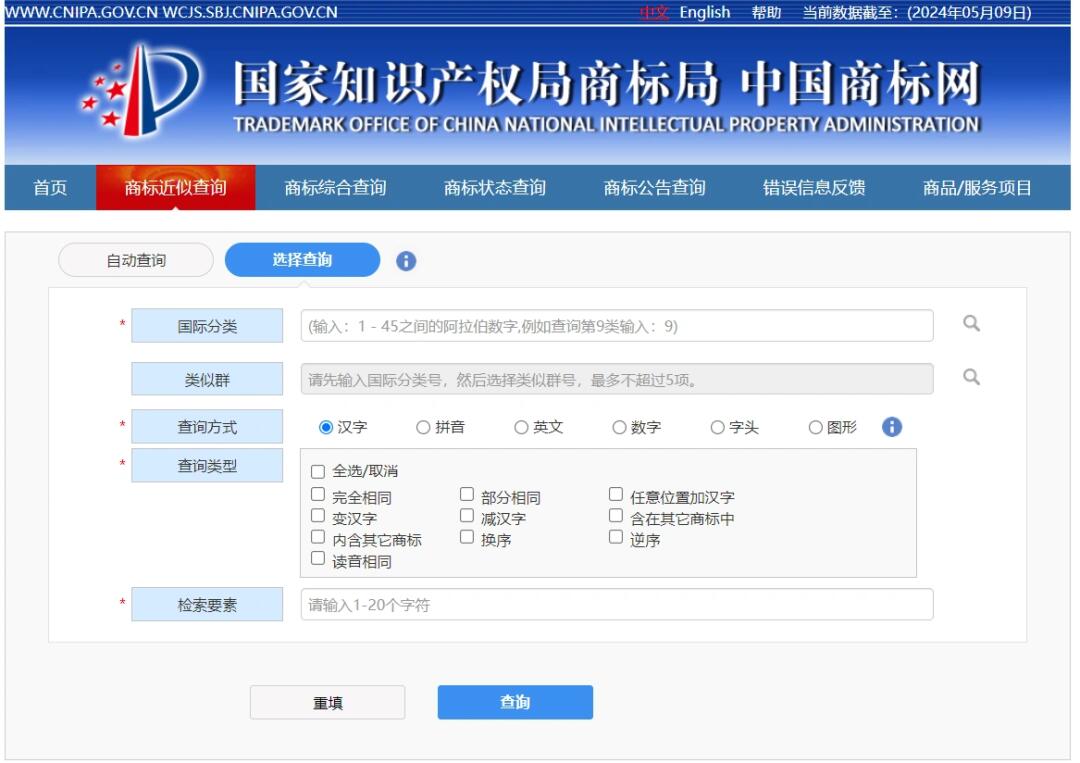Select the 英文 radio button
Screen dimensions: 1080x763
[x=521, y=428]
